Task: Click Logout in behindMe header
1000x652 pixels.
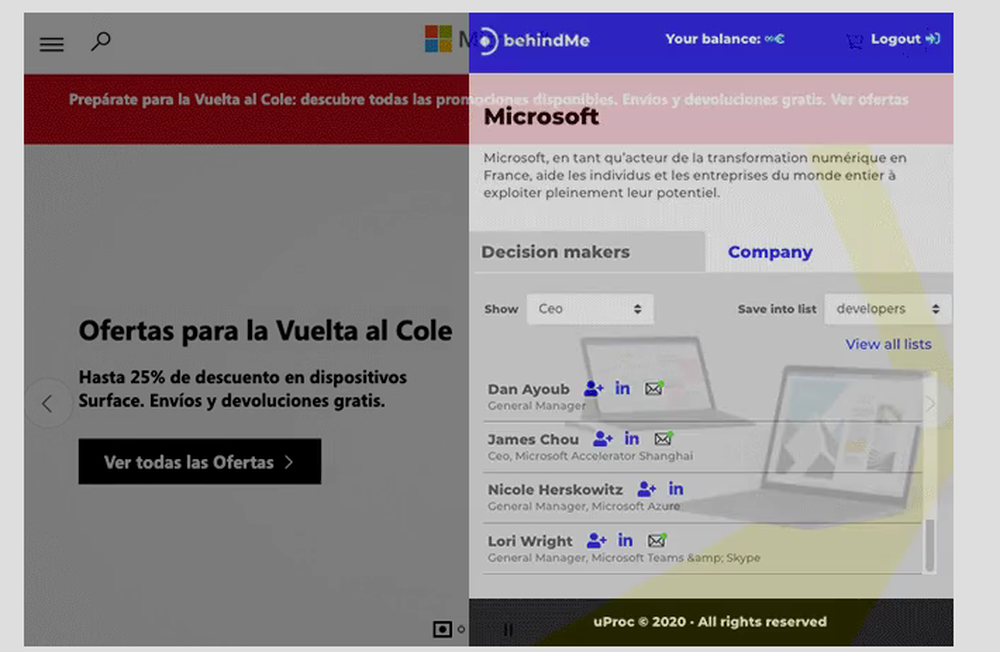Action: (x=906, y=39)
